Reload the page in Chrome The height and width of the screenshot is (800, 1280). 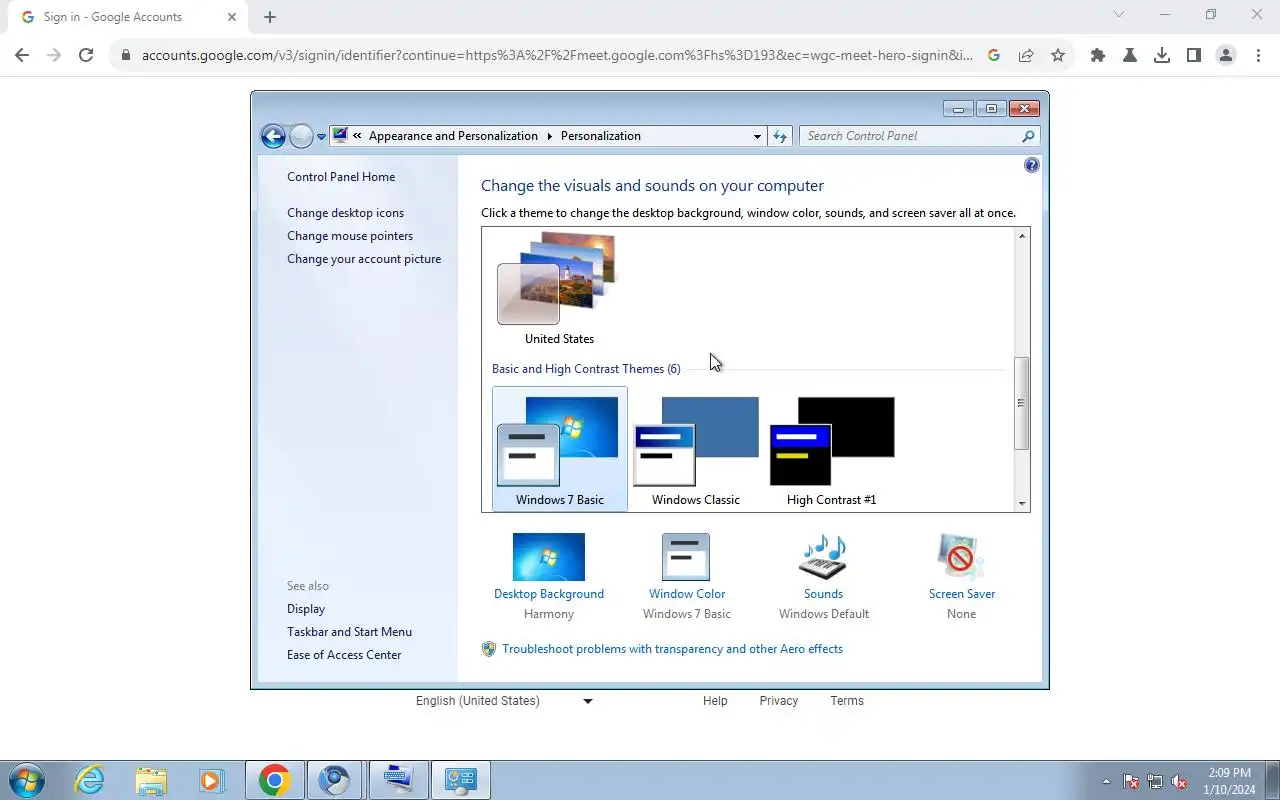pyautogui.click(x=86, y=55)
